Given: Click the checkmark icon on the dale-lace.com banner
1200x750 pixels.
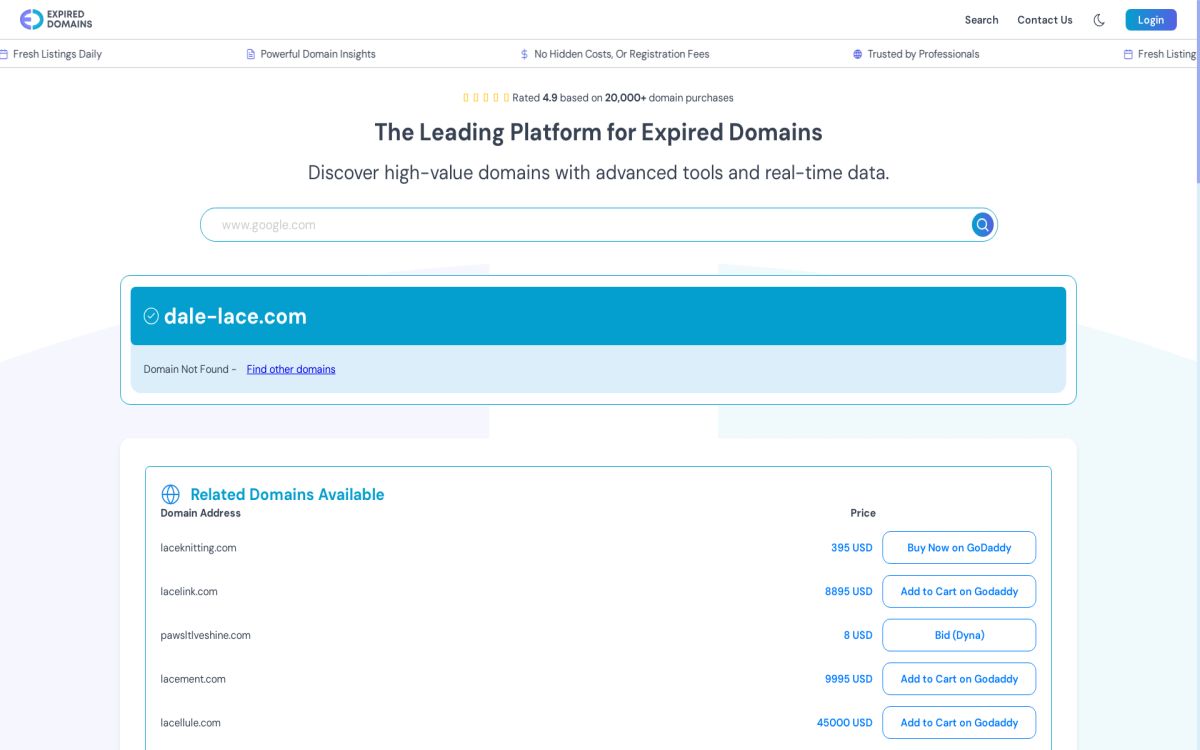Looking at the screenshot, I should tap(150, 315).
